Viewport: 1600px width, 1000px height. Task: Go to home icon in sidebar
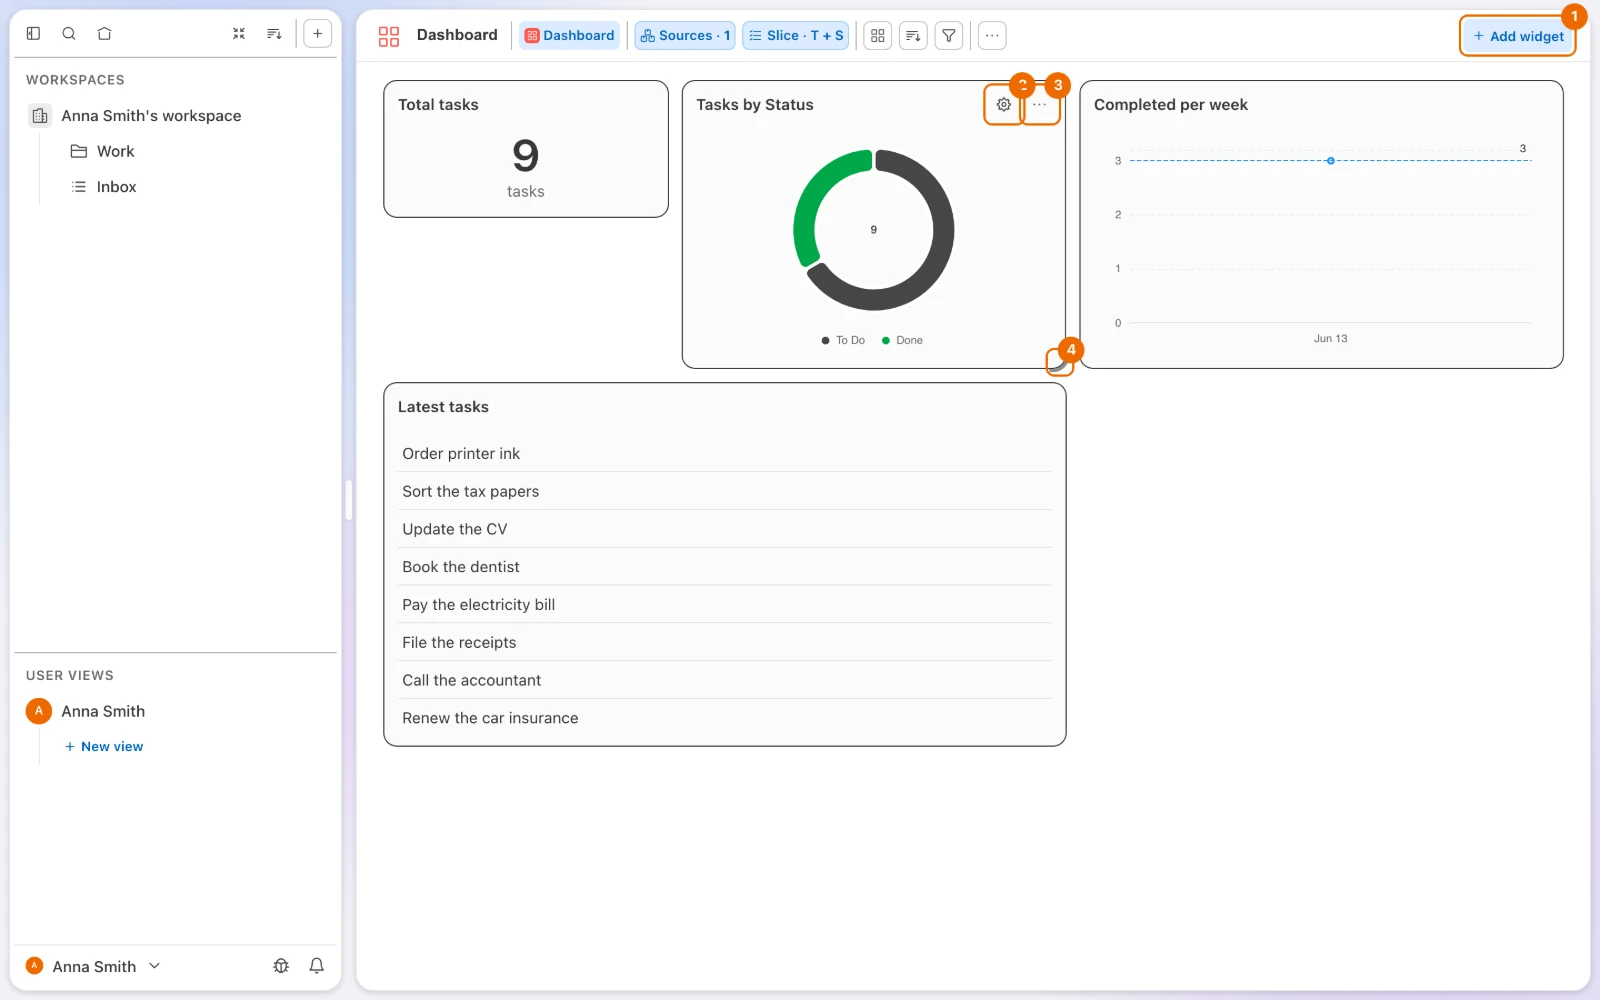click(x=104, y=33)
